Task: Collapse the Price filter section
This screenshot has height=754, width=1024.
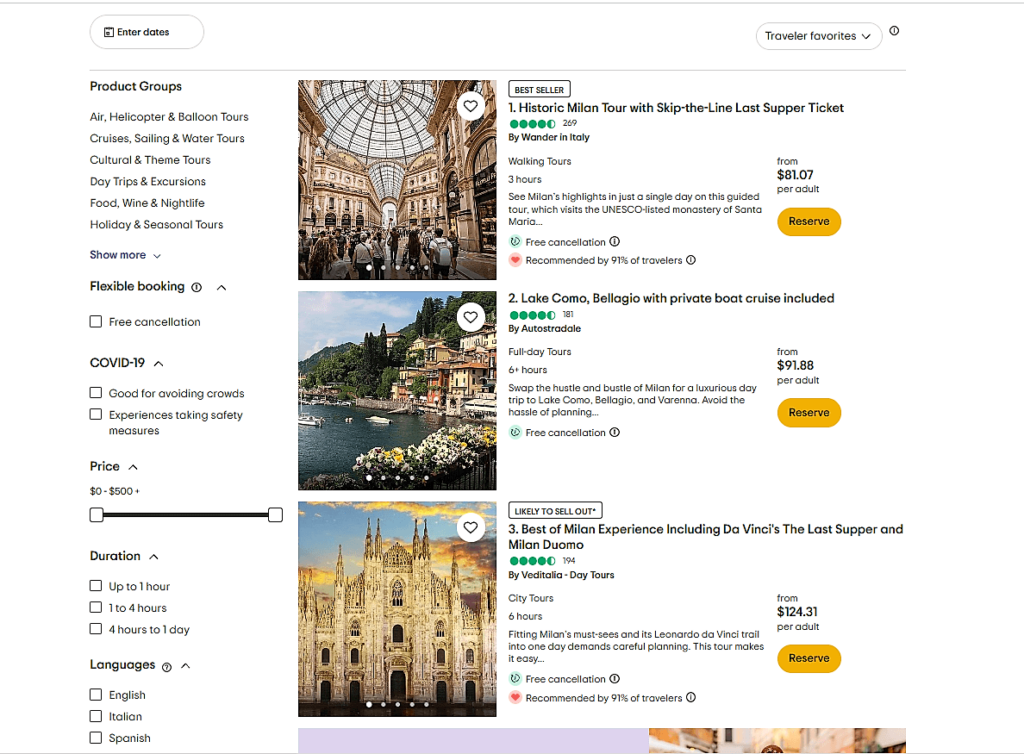Action: [x=131, y=466]
